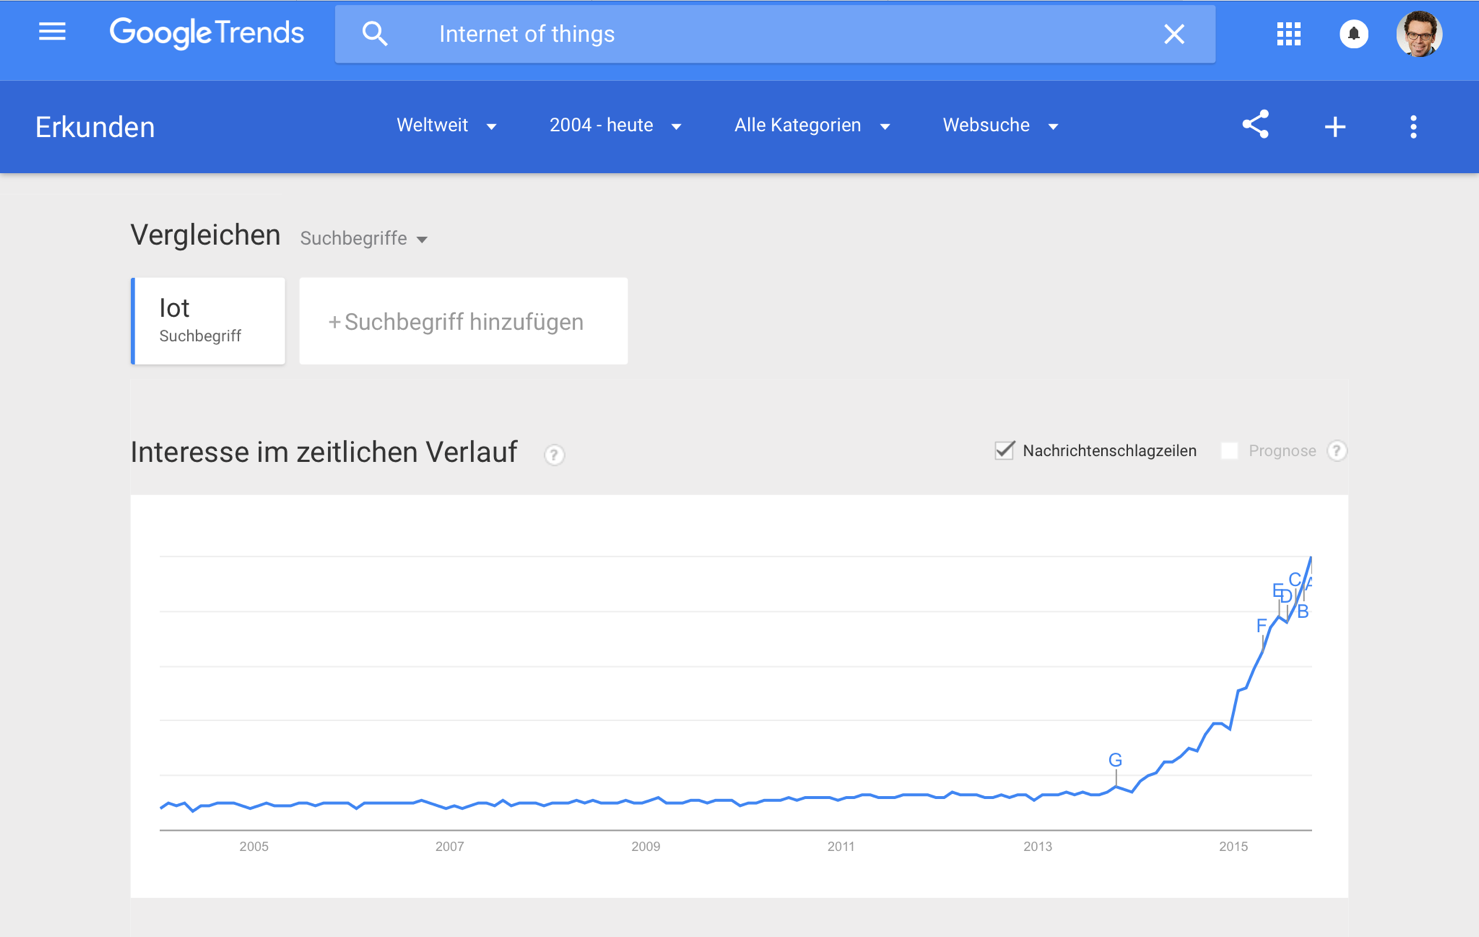1479x937 pixels.
Task: Click the search magnifier icon
Action: [375, 34]
